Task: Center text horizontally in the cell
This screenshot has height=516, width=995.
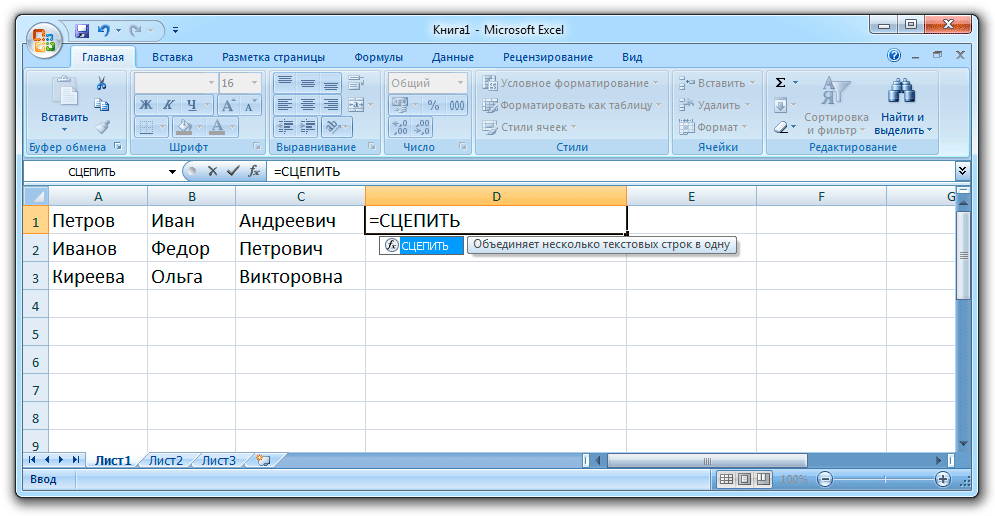Action: tap(308, 105)
